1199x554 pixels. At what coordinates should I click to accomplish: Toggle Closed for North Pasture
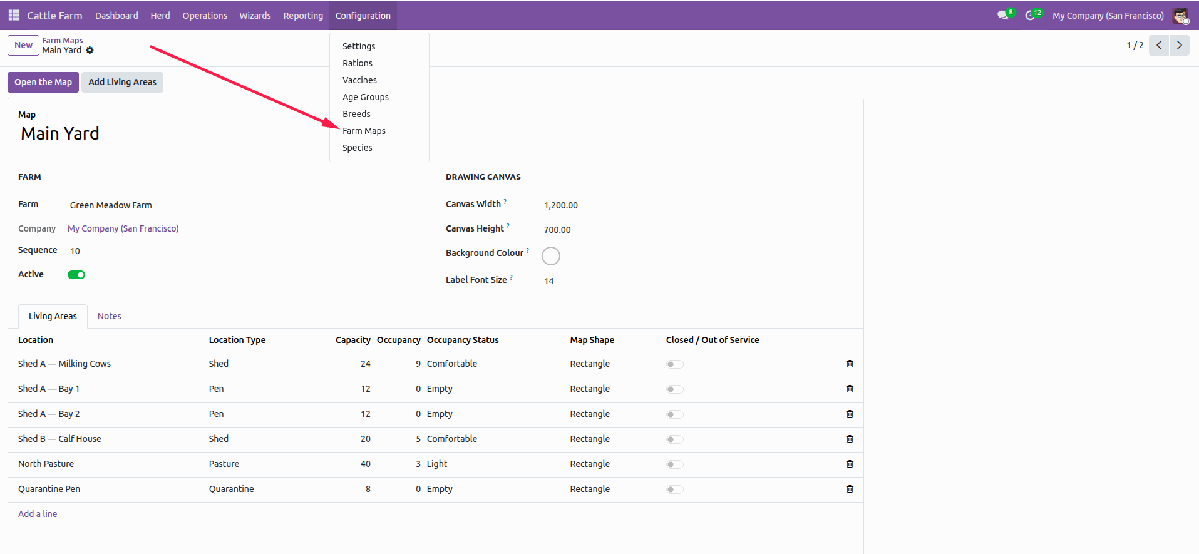[x=675, y=464]
